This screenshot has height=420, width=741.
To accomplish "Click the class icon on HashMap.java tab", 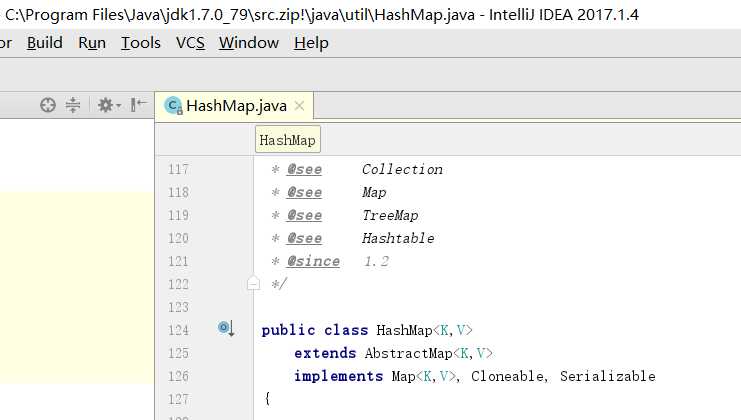I will click(x=173, y=106).
